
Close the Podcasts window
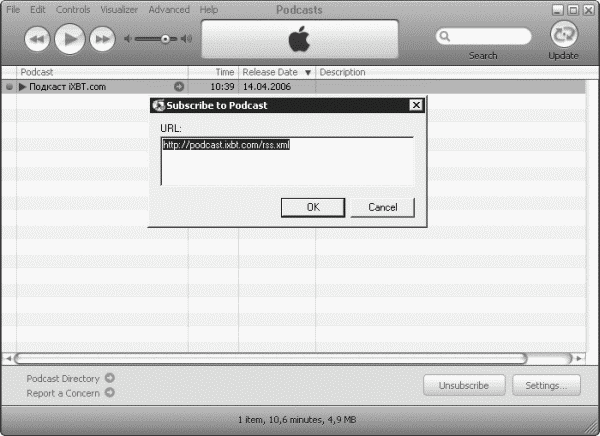(589, 10)
